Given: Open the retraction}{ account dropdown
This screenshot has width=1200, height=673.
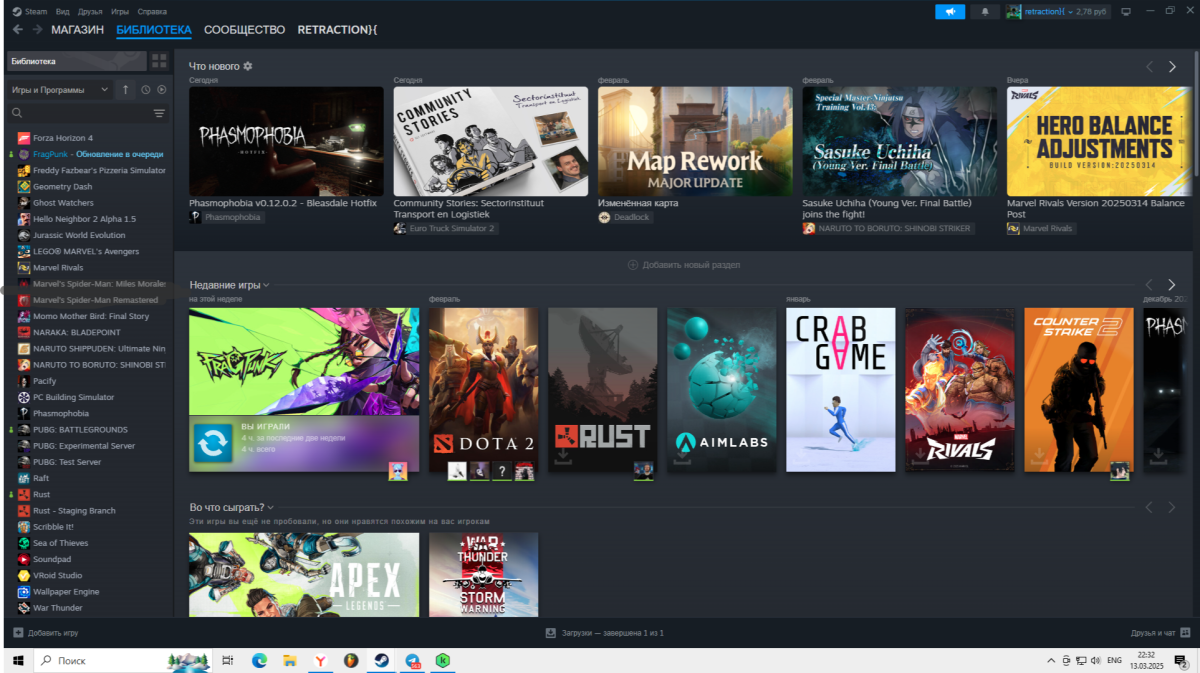Looking at the screenshot, I should pos(1057,11).
